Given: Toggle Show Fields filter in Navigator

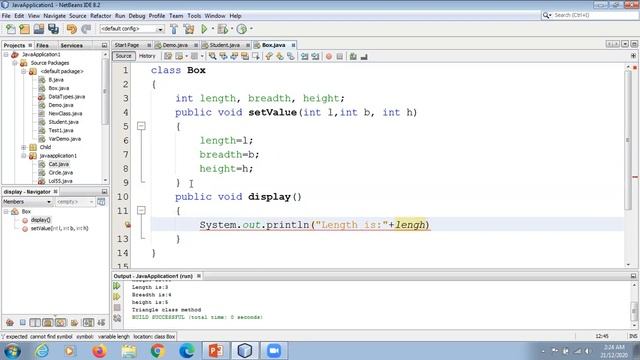Looking at the screenshot, I should (22, 322).
